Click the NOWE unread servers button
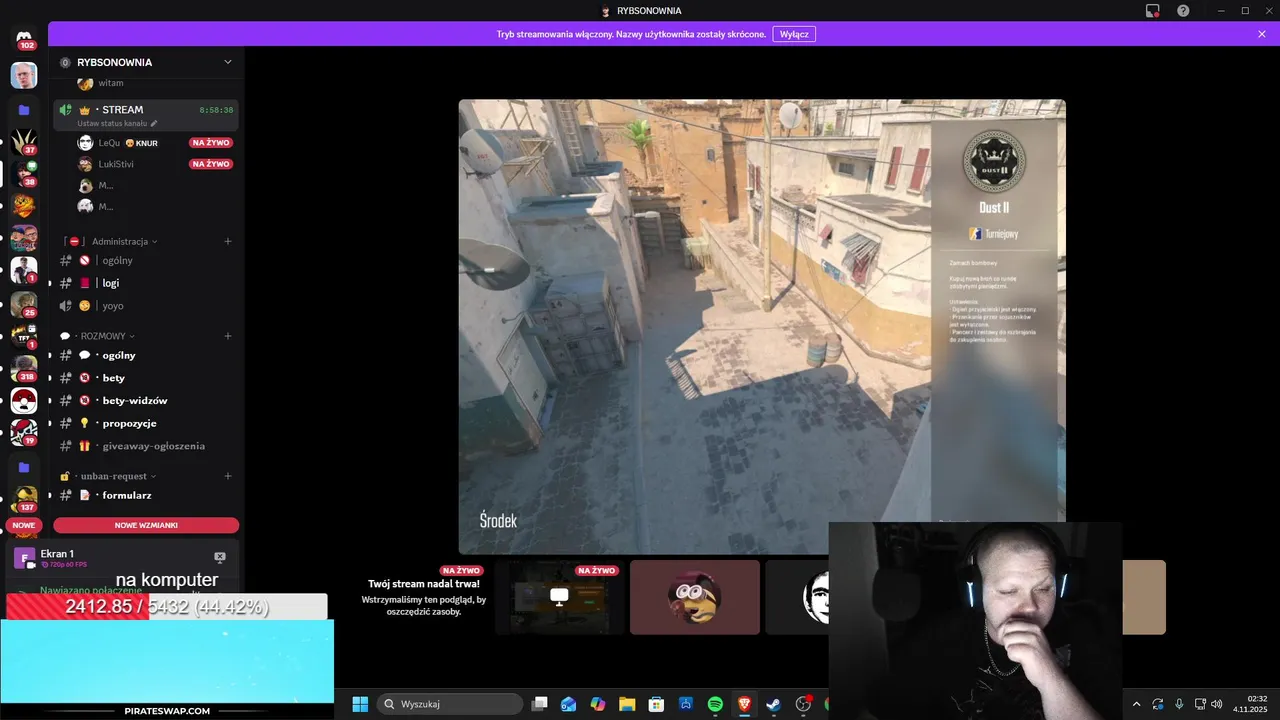The image size is (1280, 720). [x=24, y=525]
